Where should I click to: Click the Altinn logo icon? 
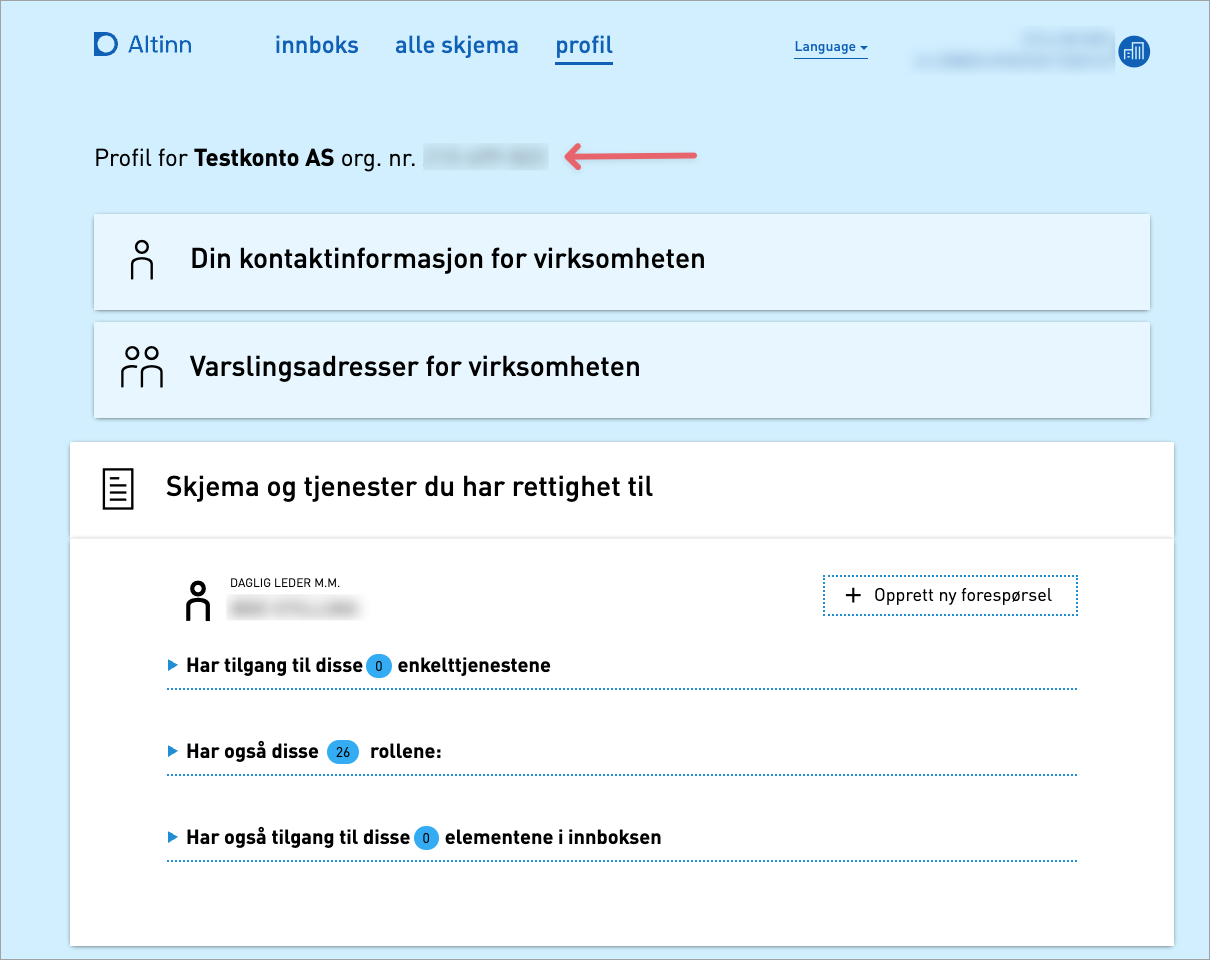[106, 44]
